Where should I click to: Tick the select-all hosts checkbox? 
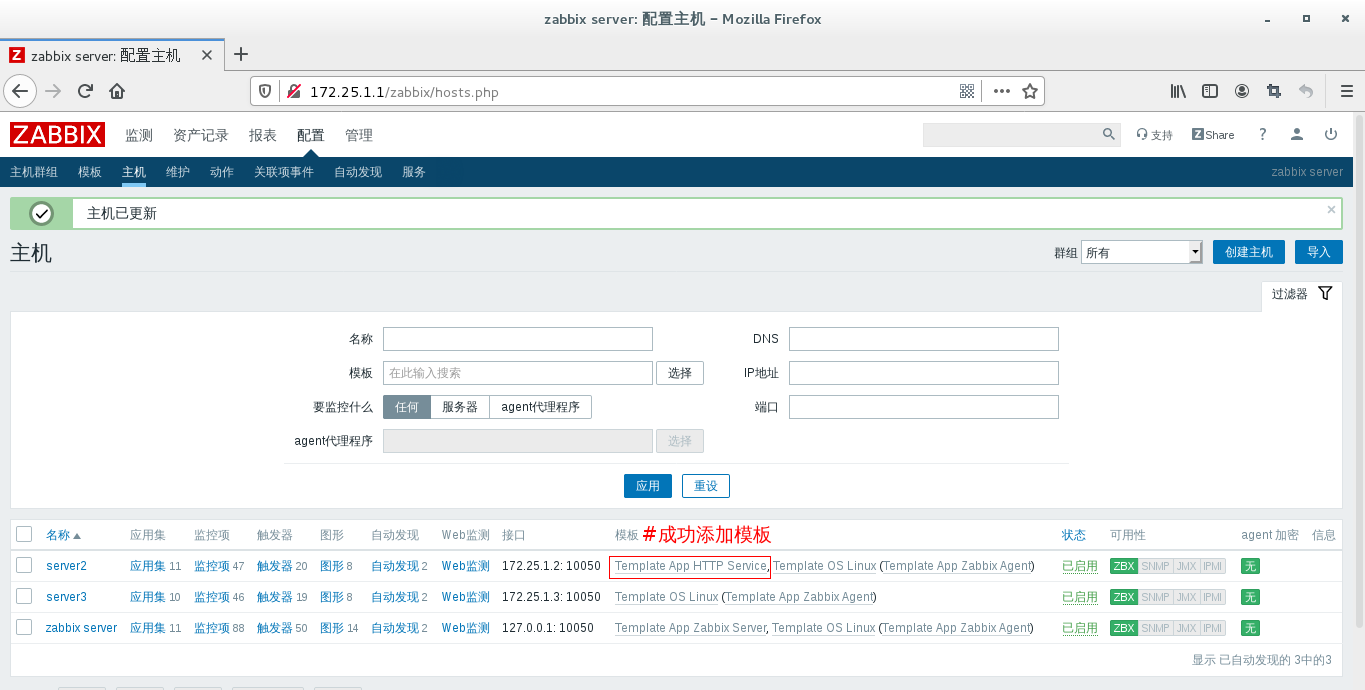24,535
